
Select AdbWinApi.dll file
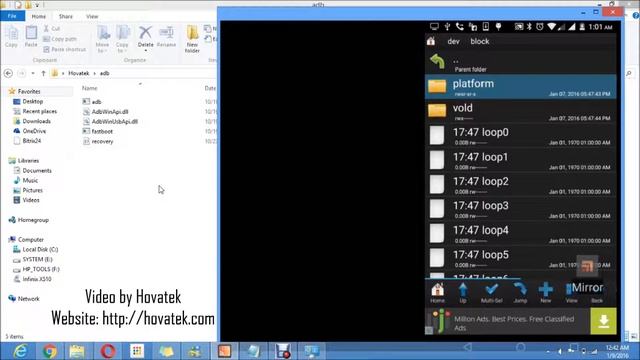click(105, 111)
